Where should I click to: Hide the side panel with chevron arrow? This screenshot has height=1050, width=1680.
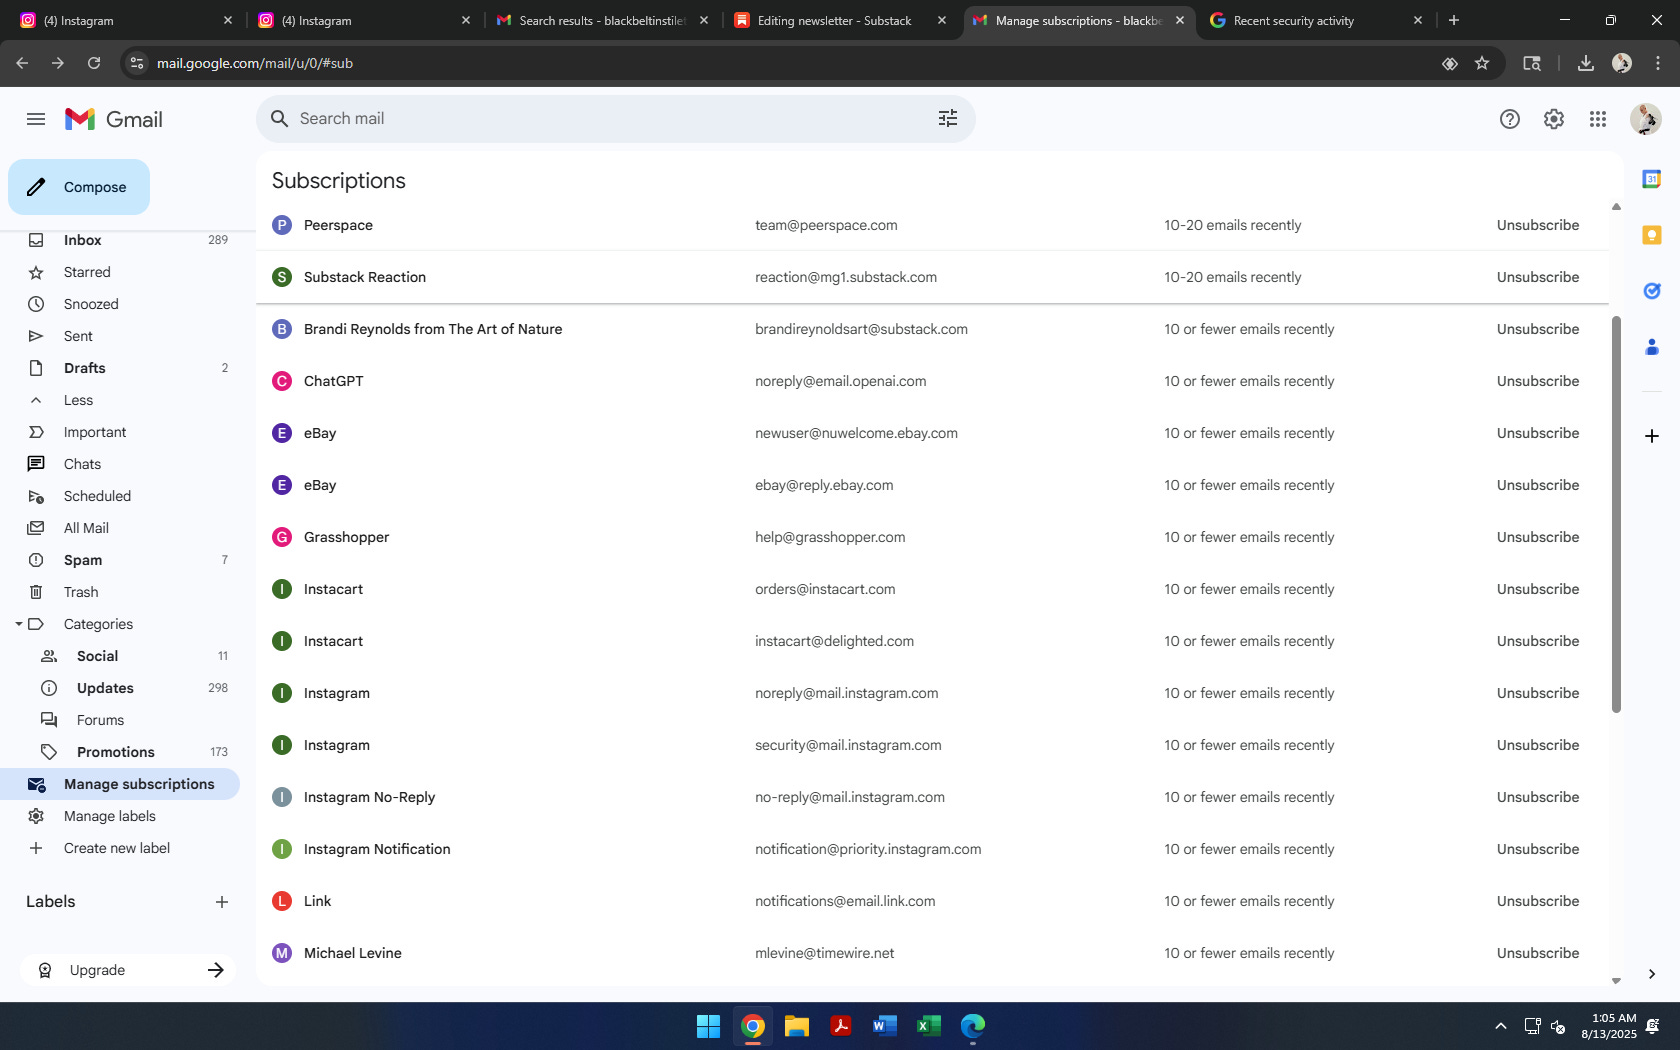point(1652,974)
